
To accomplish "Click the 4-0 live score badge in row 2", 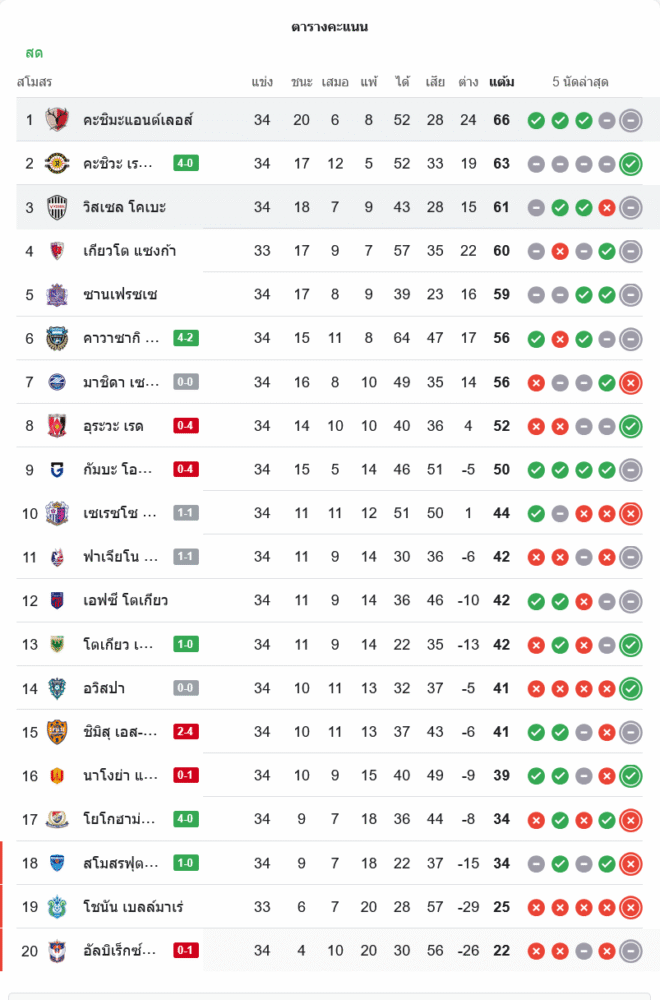I will pyautogui.click(x=185, y=163).
